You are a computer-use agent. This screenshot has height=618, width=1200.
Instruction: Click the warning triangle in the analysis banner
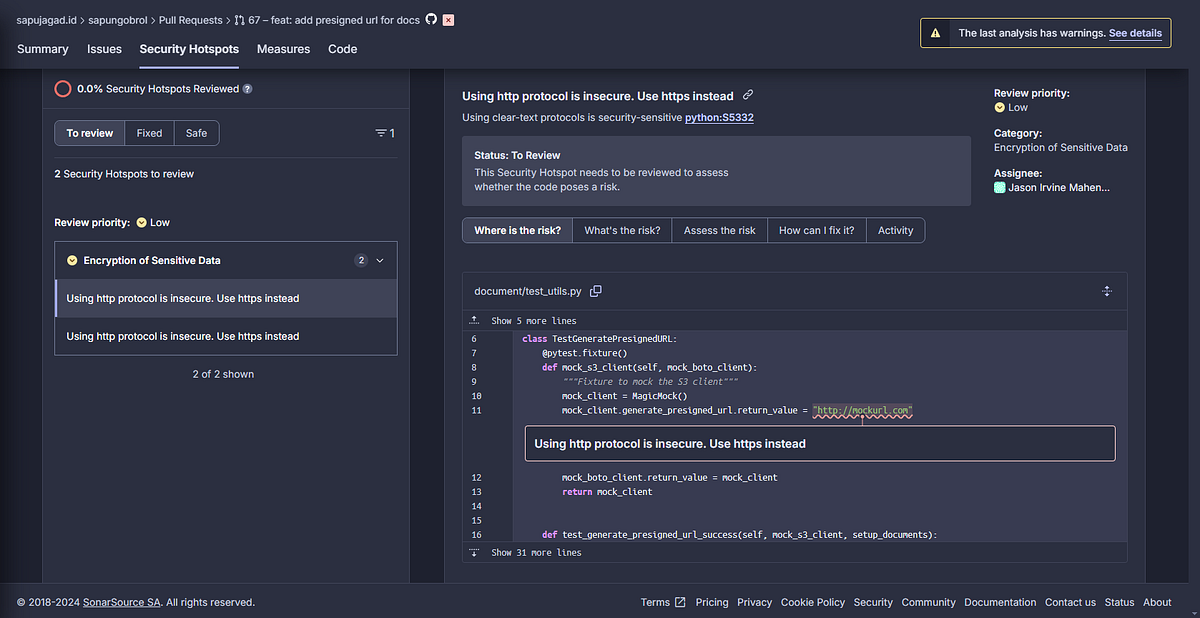point(937,32)
